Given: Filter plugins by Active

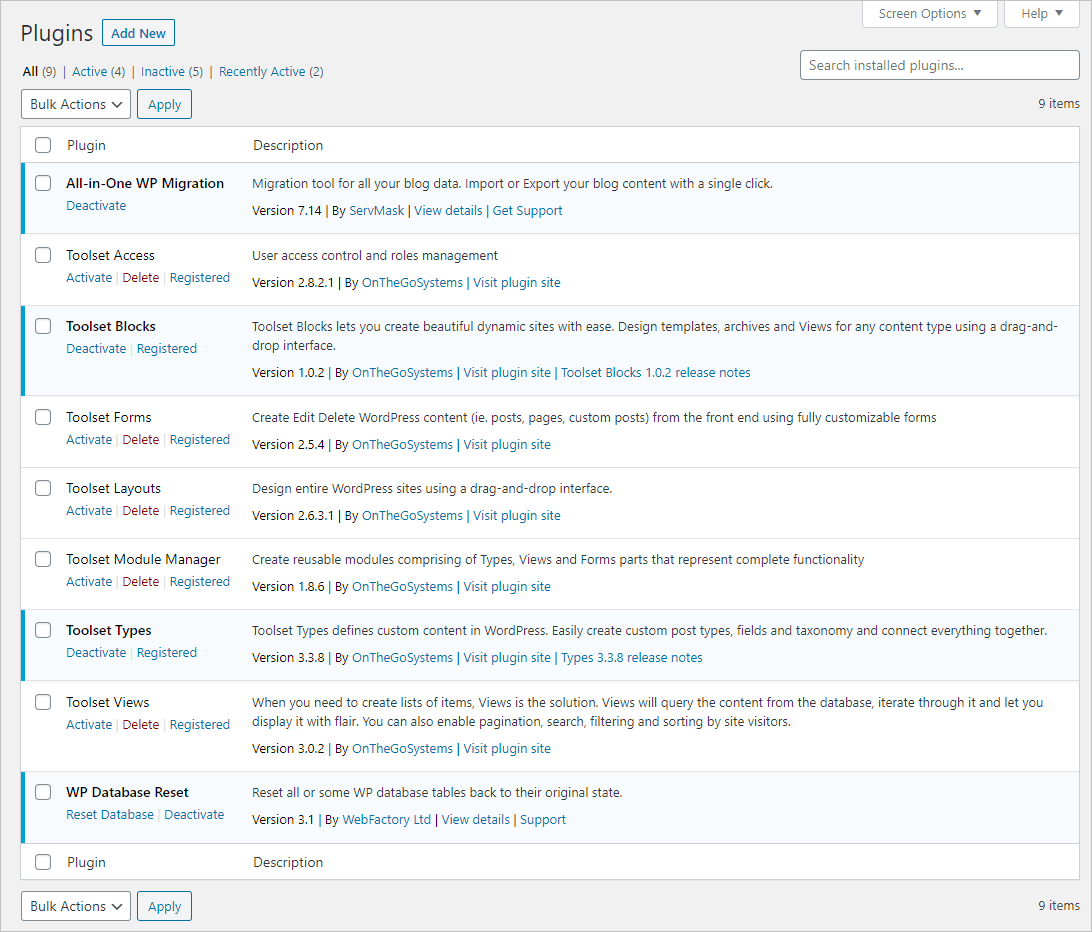Looking at the screenshot, I should (90, 72).
